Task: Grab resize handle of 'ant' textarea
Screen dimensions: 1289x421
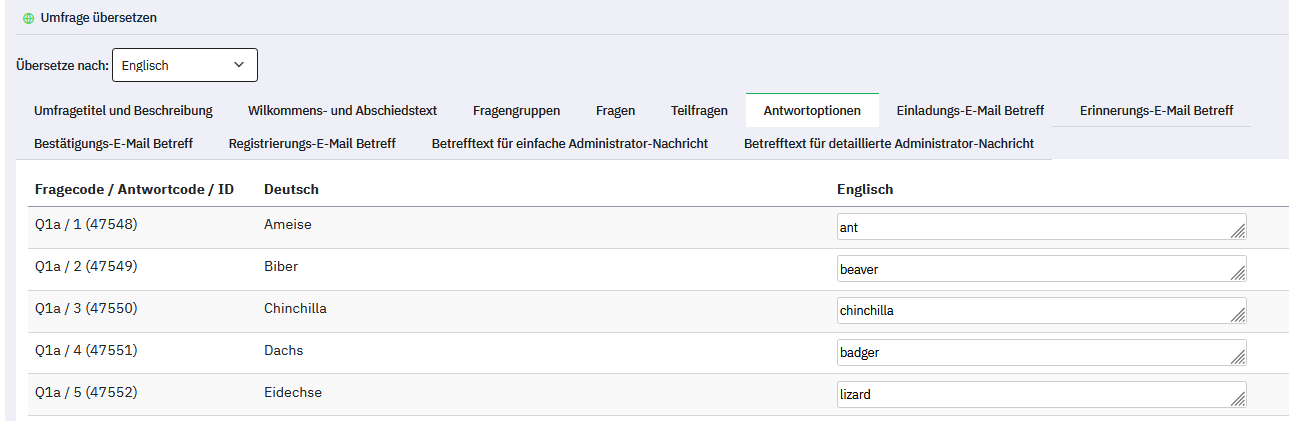Action: (x=1238, y=233)
